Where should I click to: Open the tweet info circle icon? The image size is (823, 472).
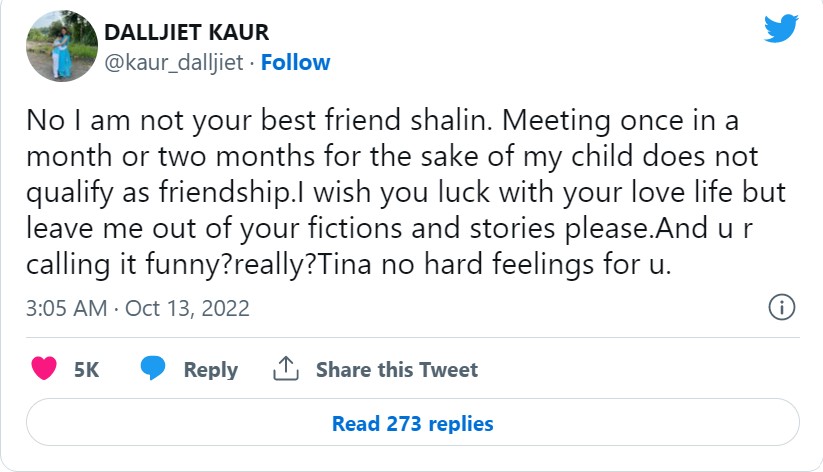point(781,307)
